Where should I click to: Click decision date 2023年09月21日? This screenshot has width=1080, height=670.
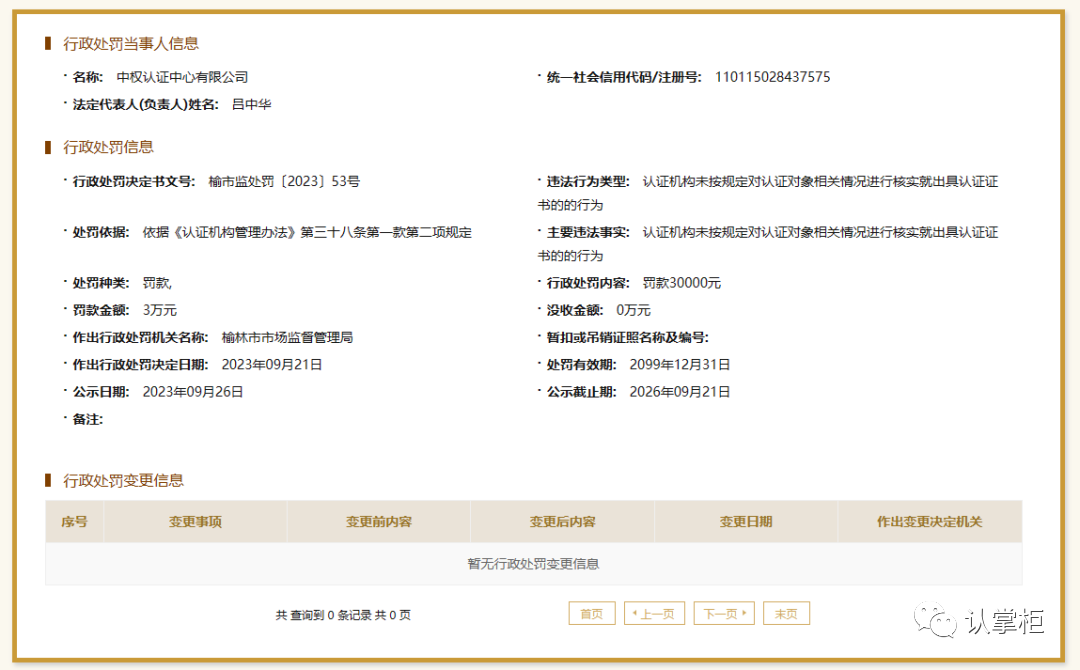tap(272, 365)
